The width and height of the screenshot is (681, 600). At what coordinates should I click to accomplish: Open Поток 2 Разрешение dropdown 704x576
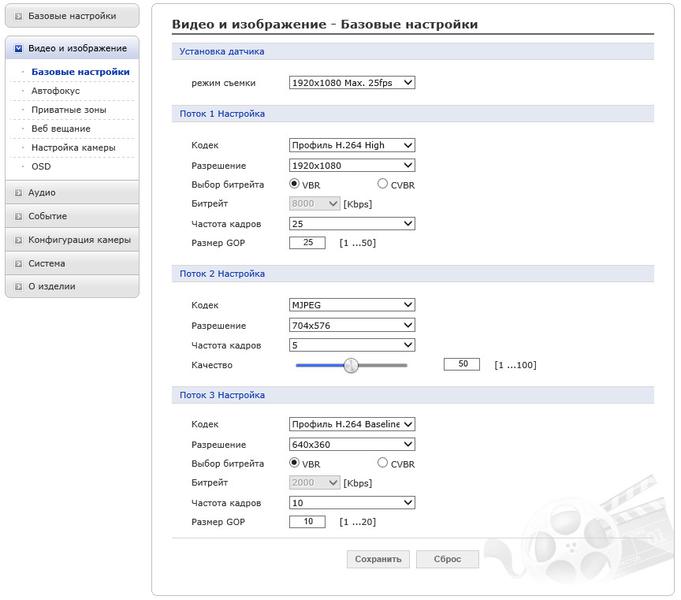(x=352, y=325)
